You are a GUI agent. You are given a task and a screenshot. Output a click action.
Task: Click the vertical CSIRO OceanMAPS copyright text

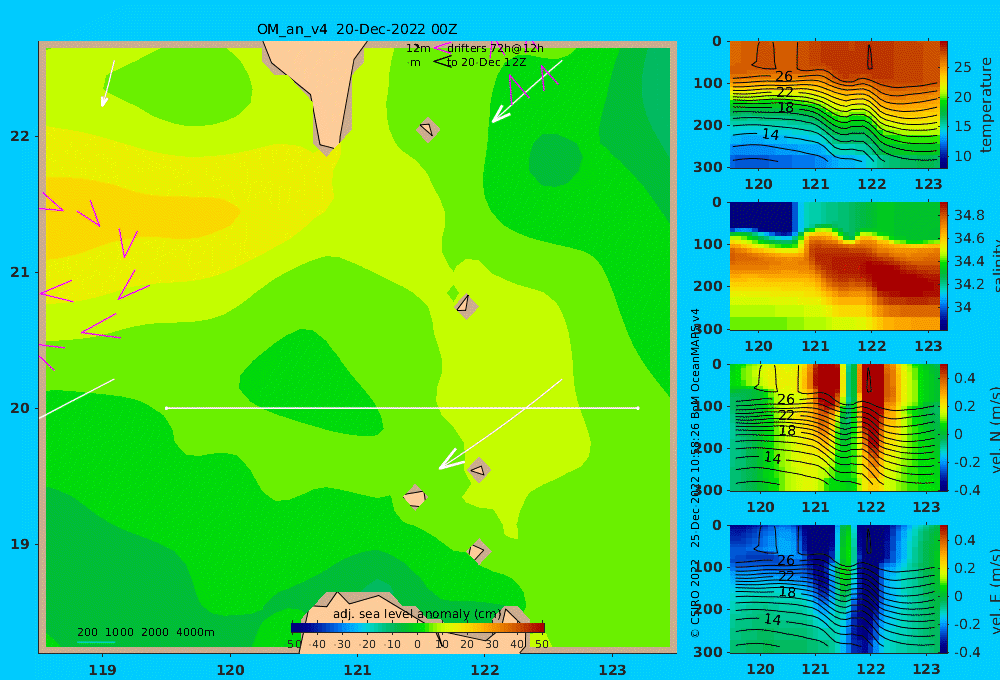pos(695,473)
